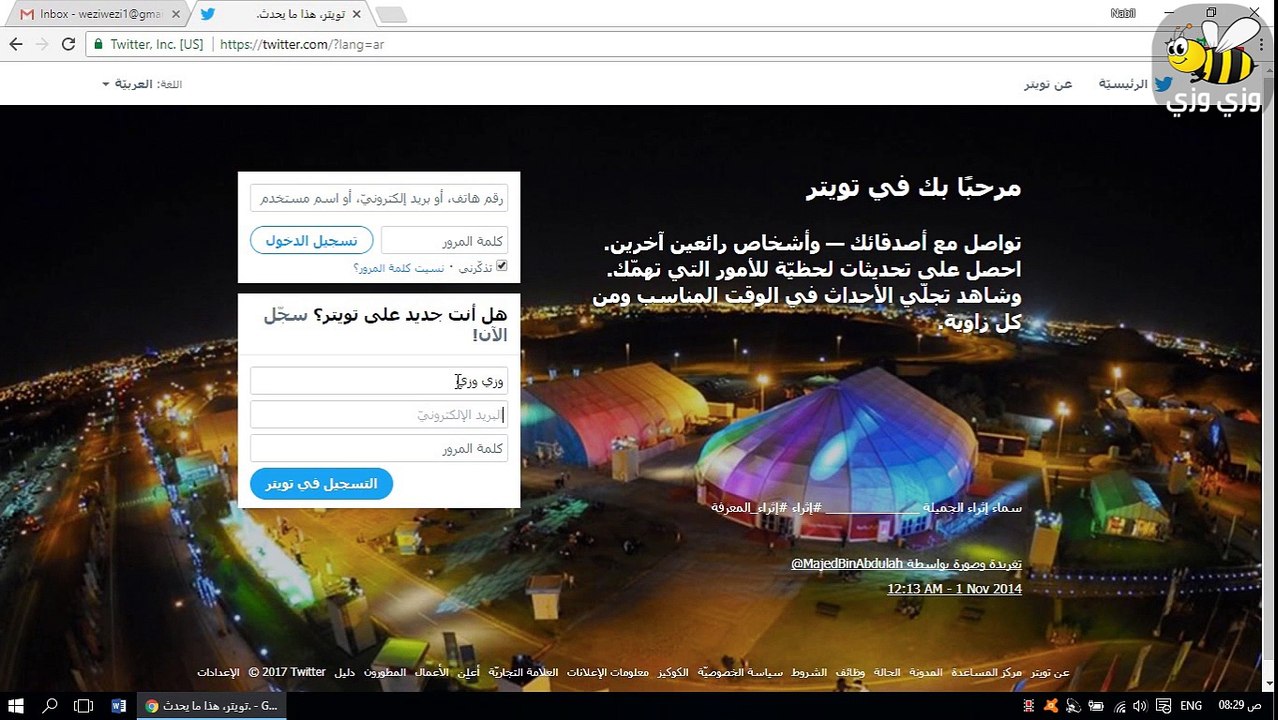Open the دليل footer link
Viewport: 1278px width, 720px height.
(x=343, y=672)
